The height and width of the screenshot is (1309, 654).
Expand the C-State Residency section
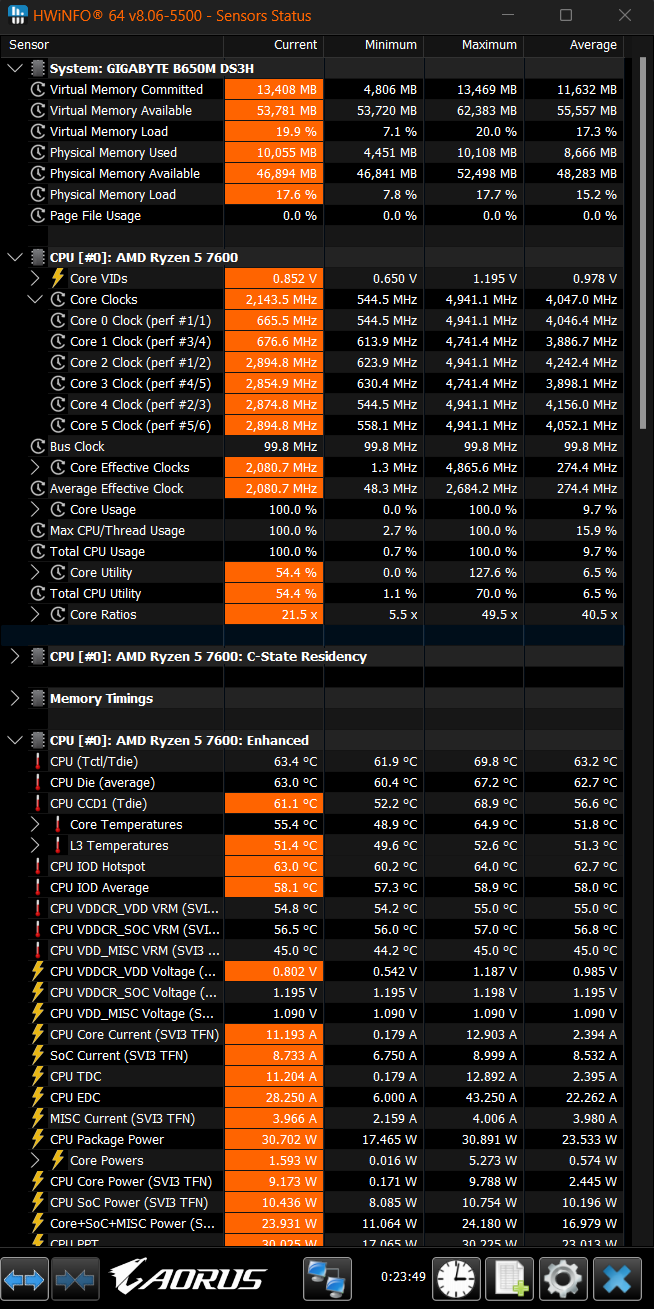click(14, 656)
